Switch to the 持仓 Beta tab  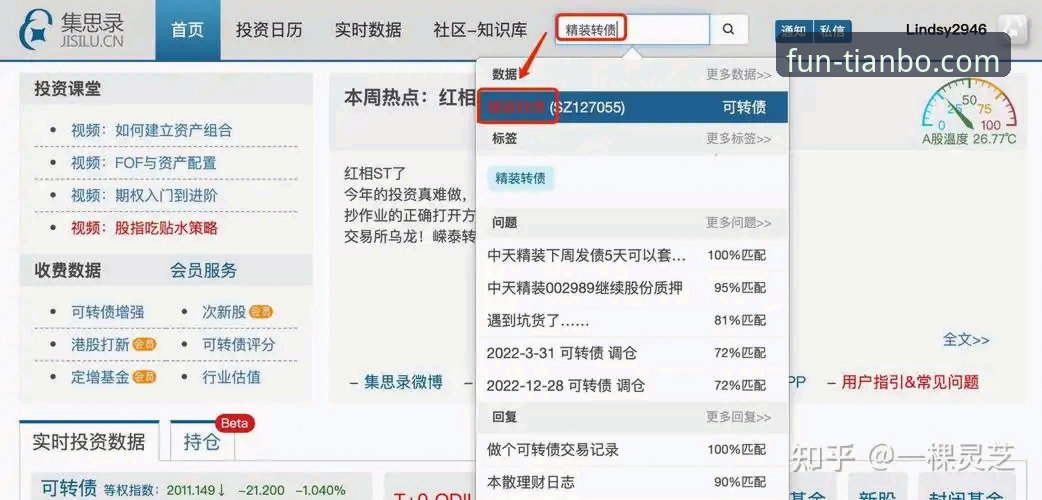(203, 441)
